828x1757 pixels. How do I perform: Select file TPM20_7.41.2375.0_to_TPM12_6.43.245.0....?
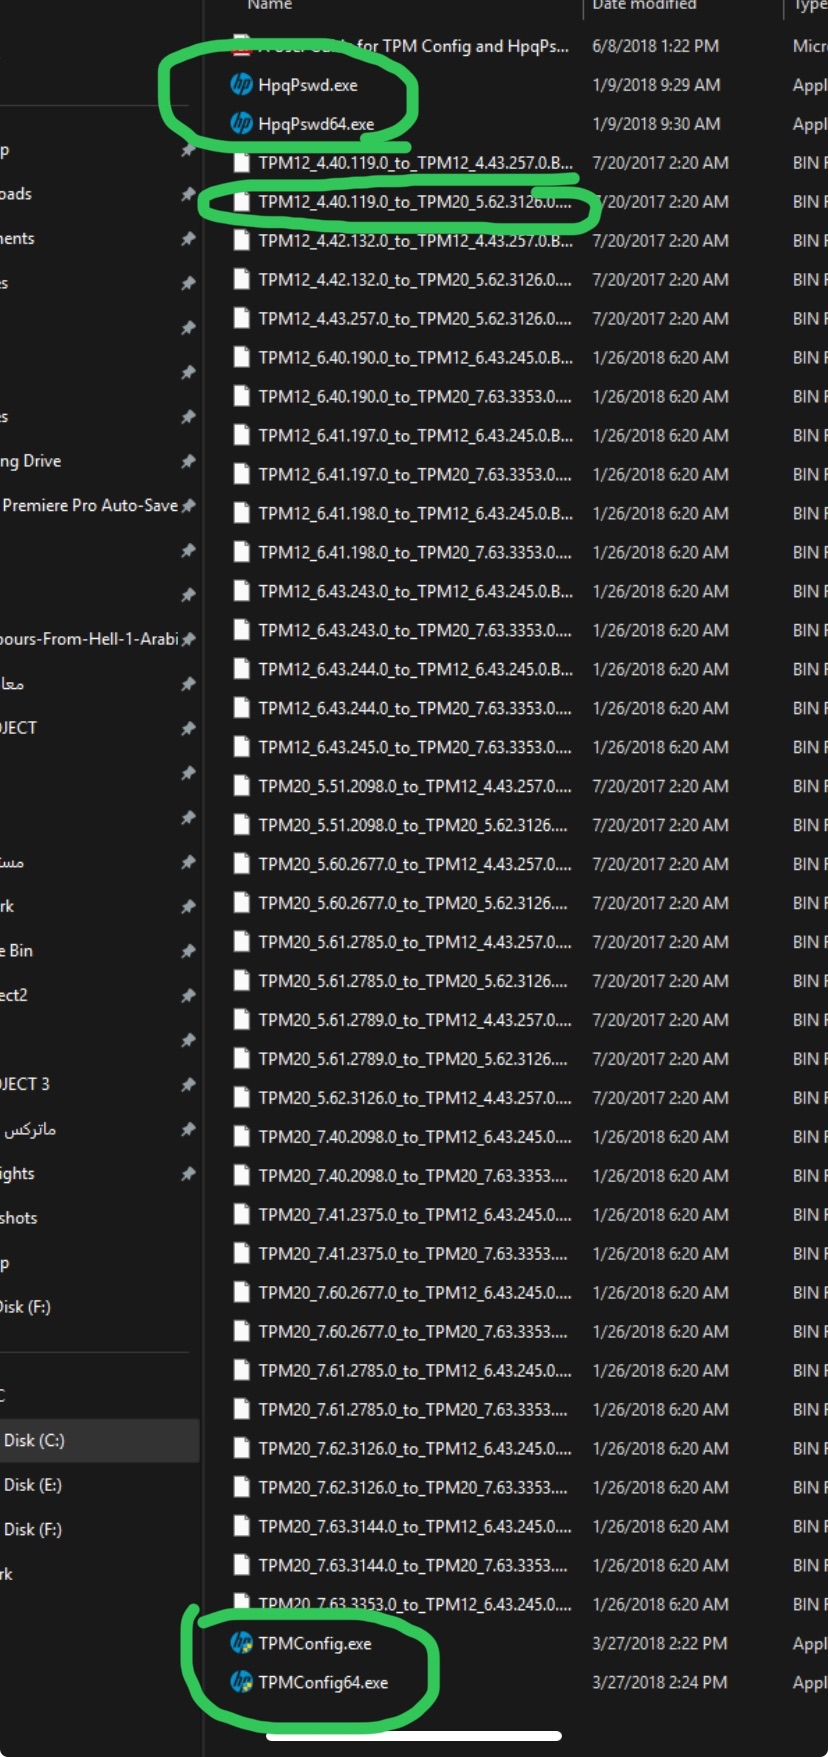point(415,1215)
